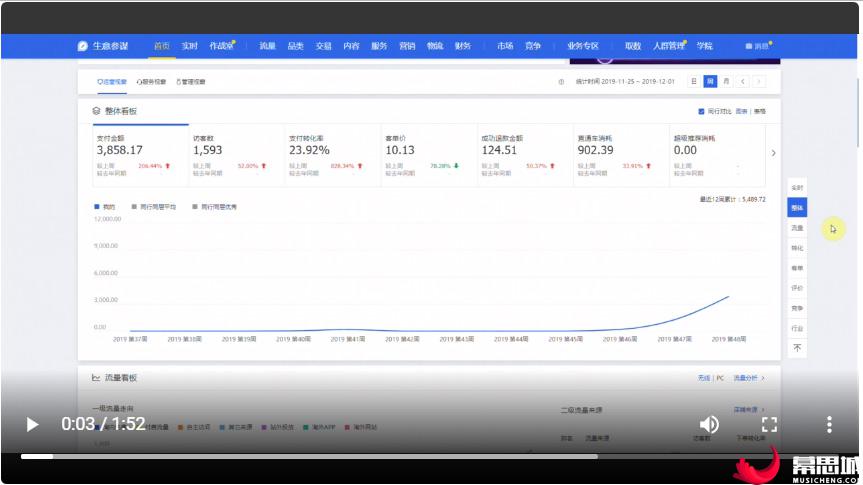This screenshot has height=485, width=863.
Task: Jump to 转化 in side anchor menu
Action: [797, 248]
